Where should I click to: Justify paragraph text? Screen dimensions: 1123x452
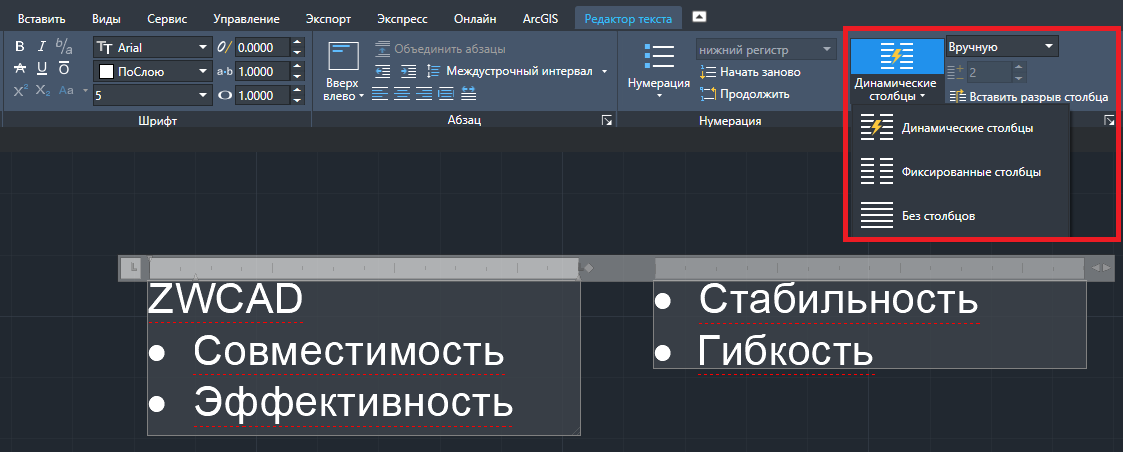point(446,93)
